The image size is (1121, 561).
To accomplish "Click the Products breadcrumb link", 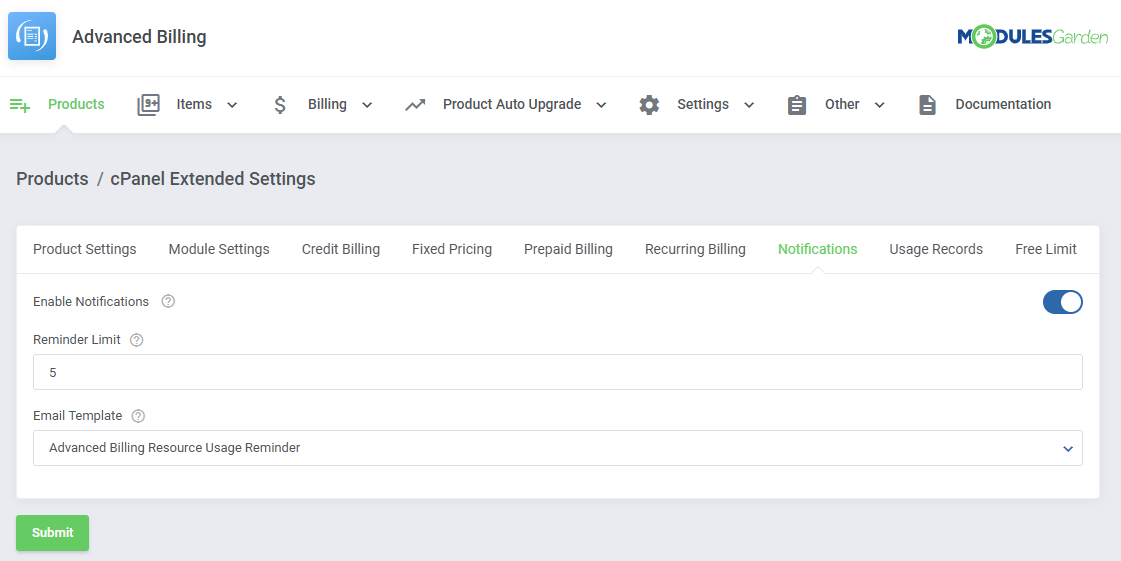I will point(52,179).
